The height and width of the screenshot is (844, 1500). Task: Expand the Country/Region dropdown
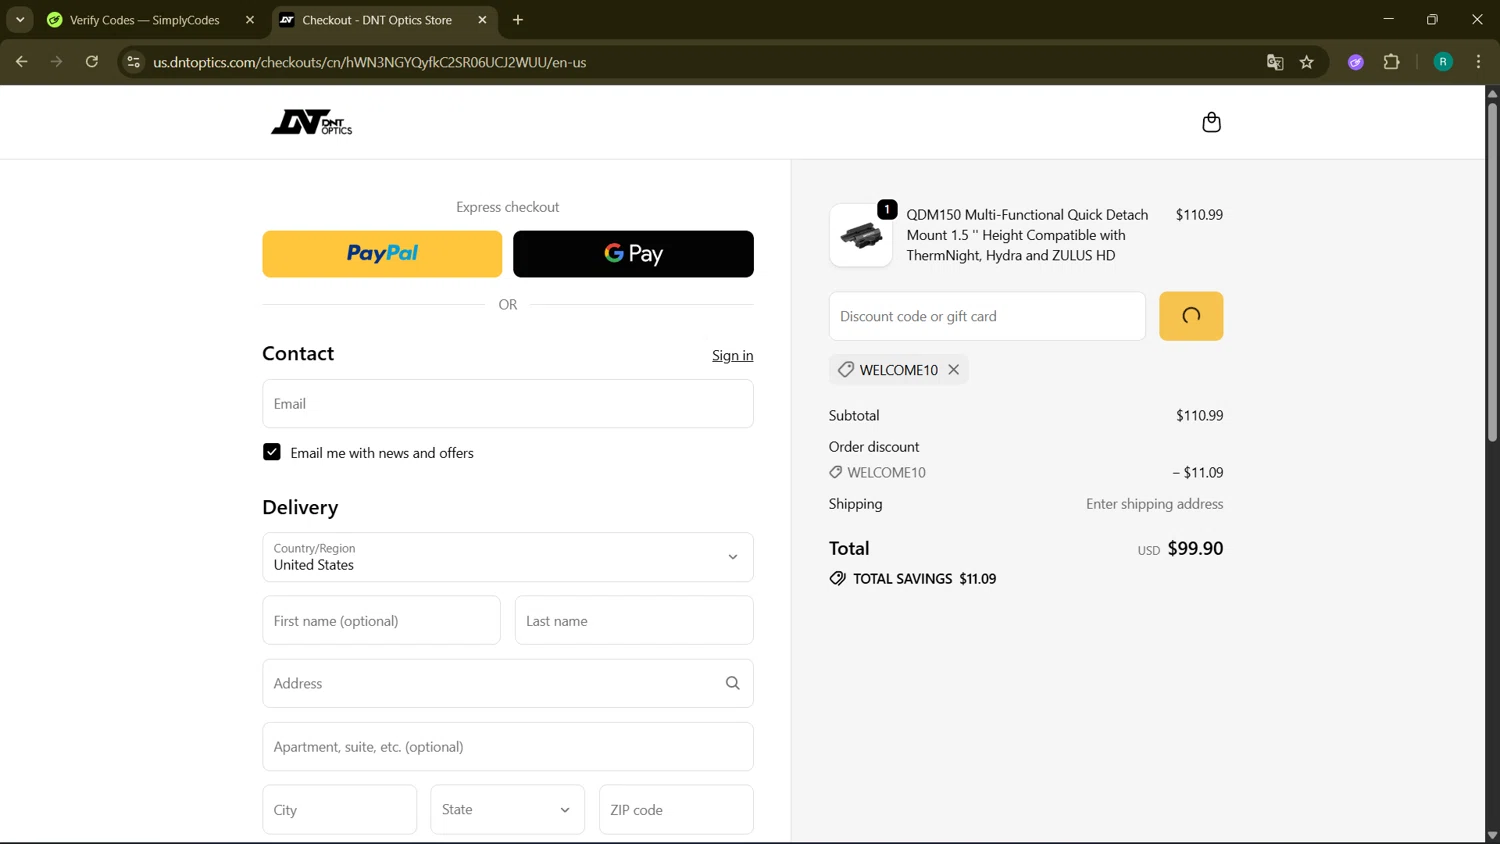[508, 557]
